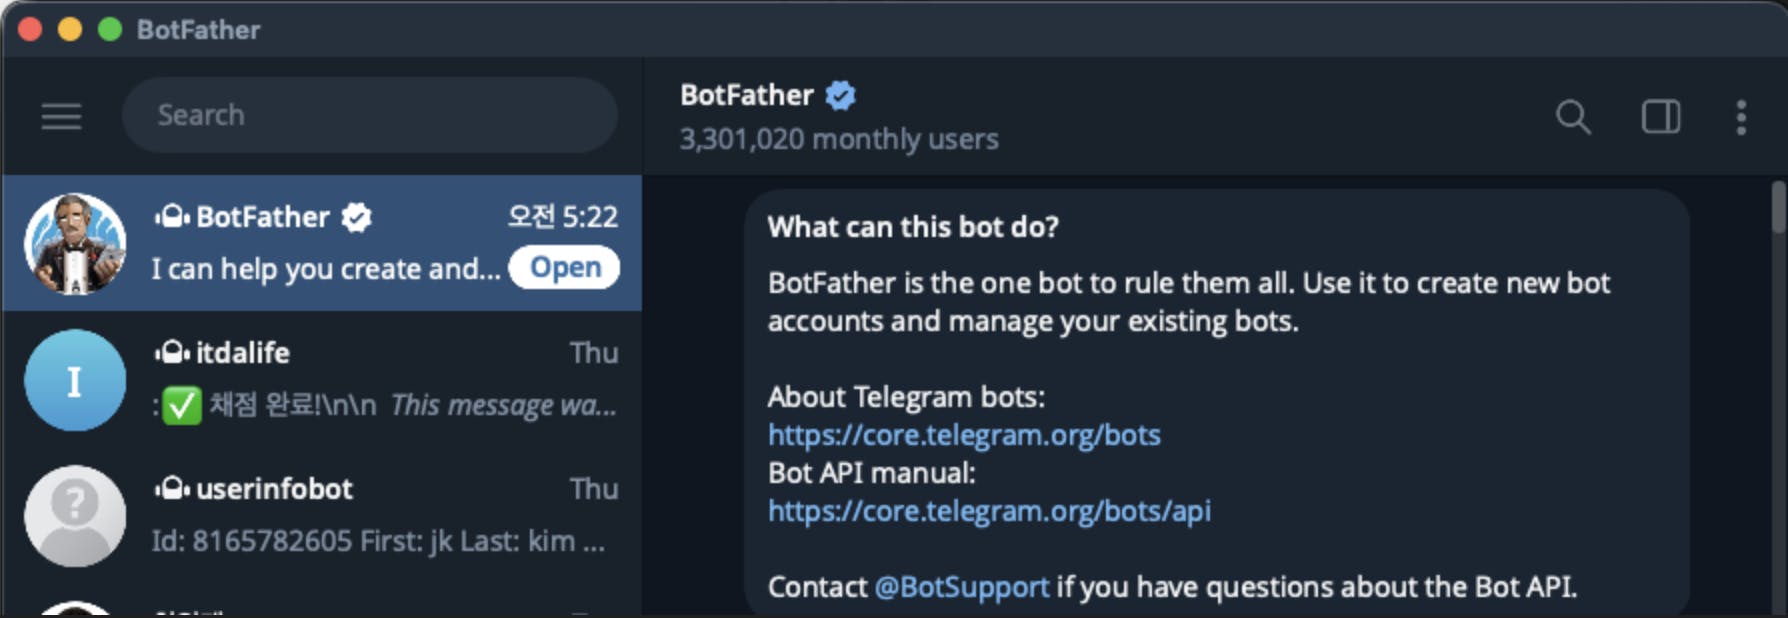Open the hamburger main menu
The image size is (1788, 618).
pyautogui.click(x=61, y=116)
